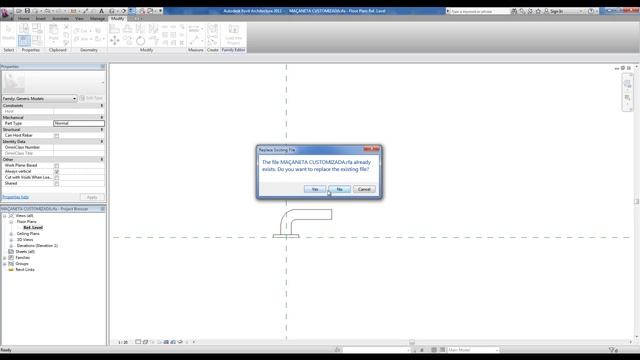The image size is (640, 360).
Task: Click the Create Group icon in Create panel
Action: tap(212, 29)
